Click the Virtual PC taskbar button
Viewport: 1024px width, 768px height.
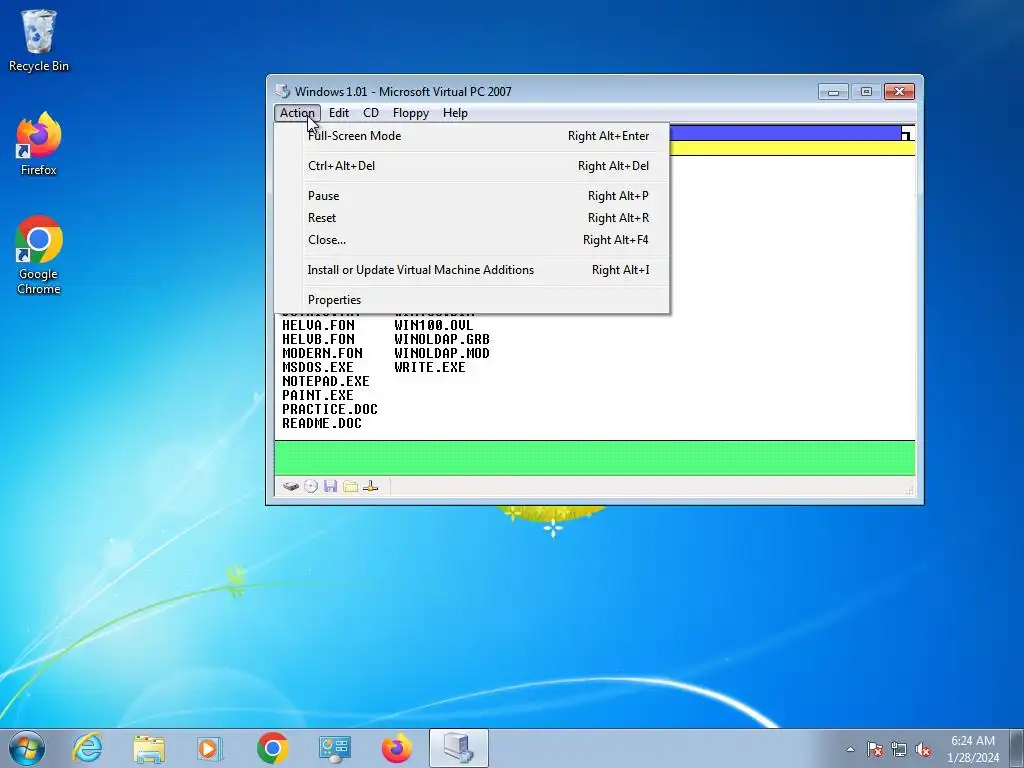coord(458,748)
